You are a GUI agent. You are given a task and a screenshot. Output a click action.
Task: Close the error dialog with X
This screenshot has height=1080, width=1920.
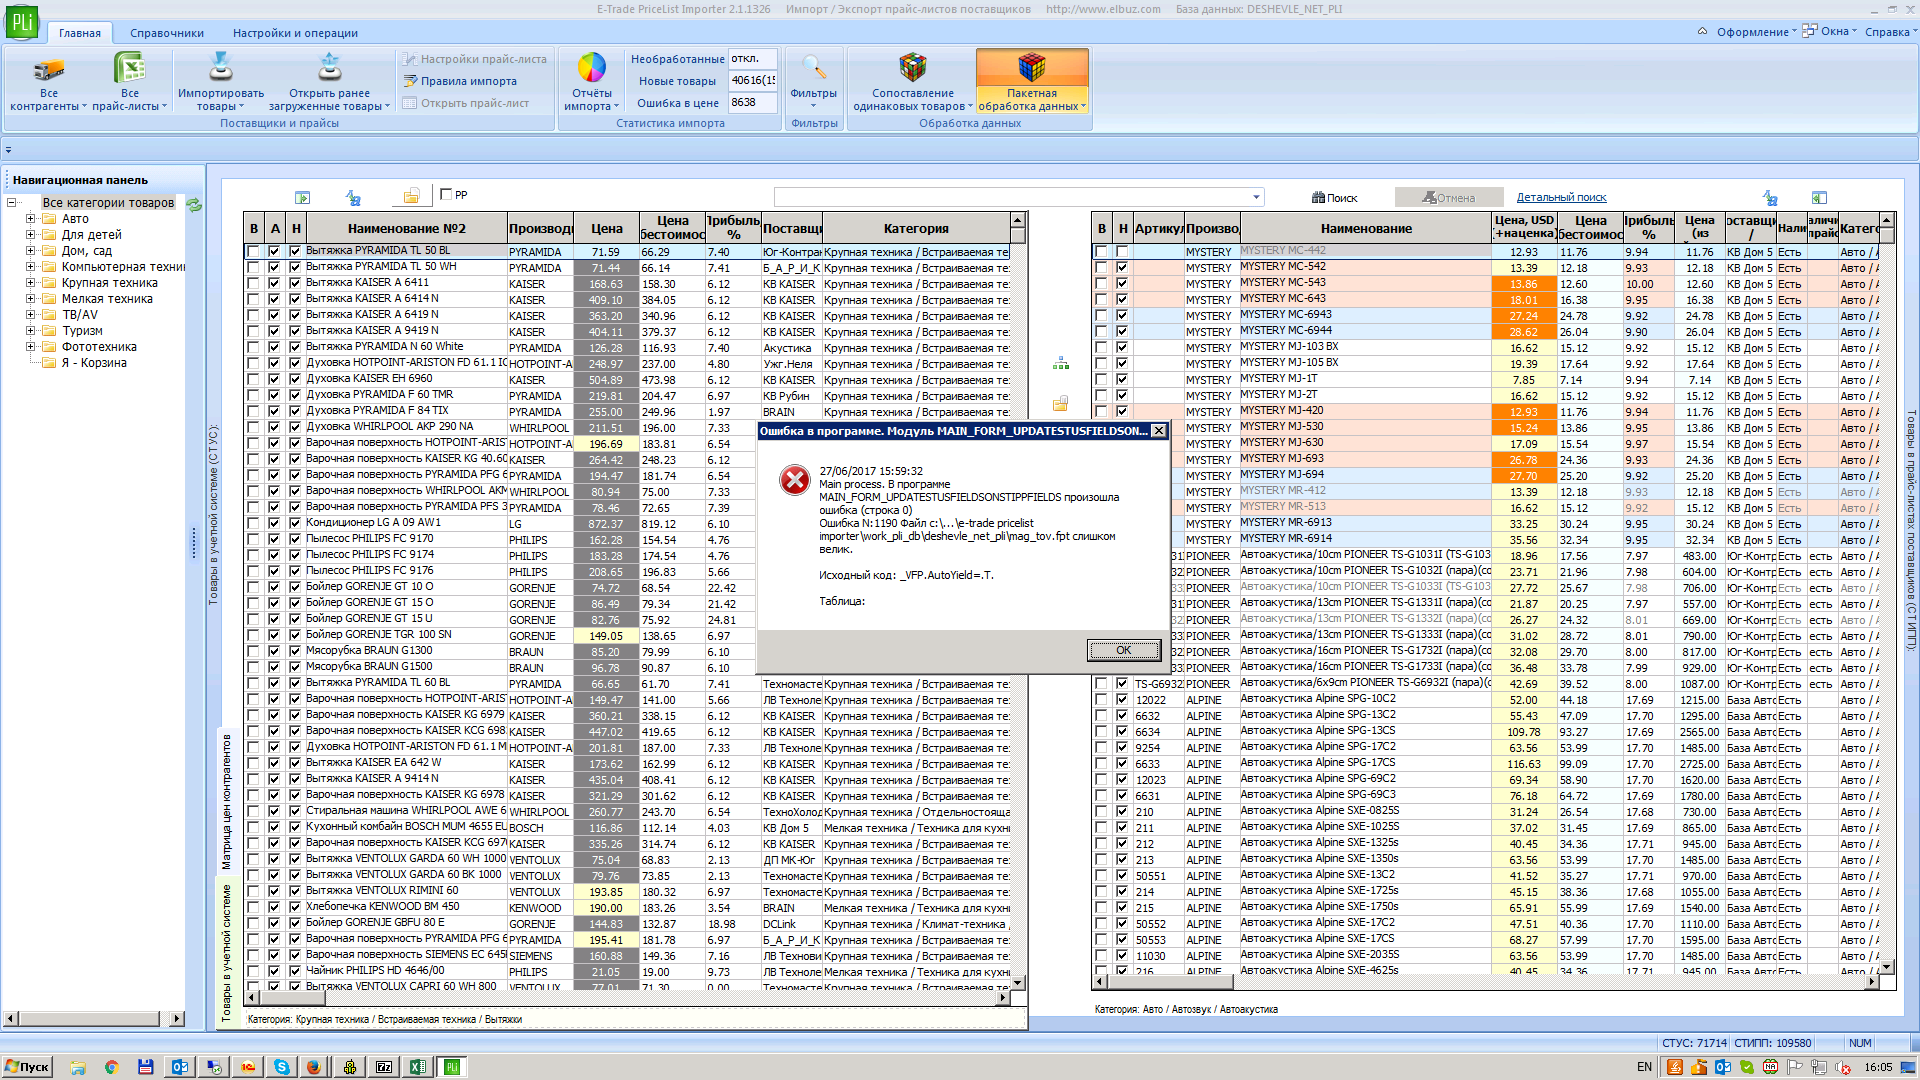[1158, 431]
